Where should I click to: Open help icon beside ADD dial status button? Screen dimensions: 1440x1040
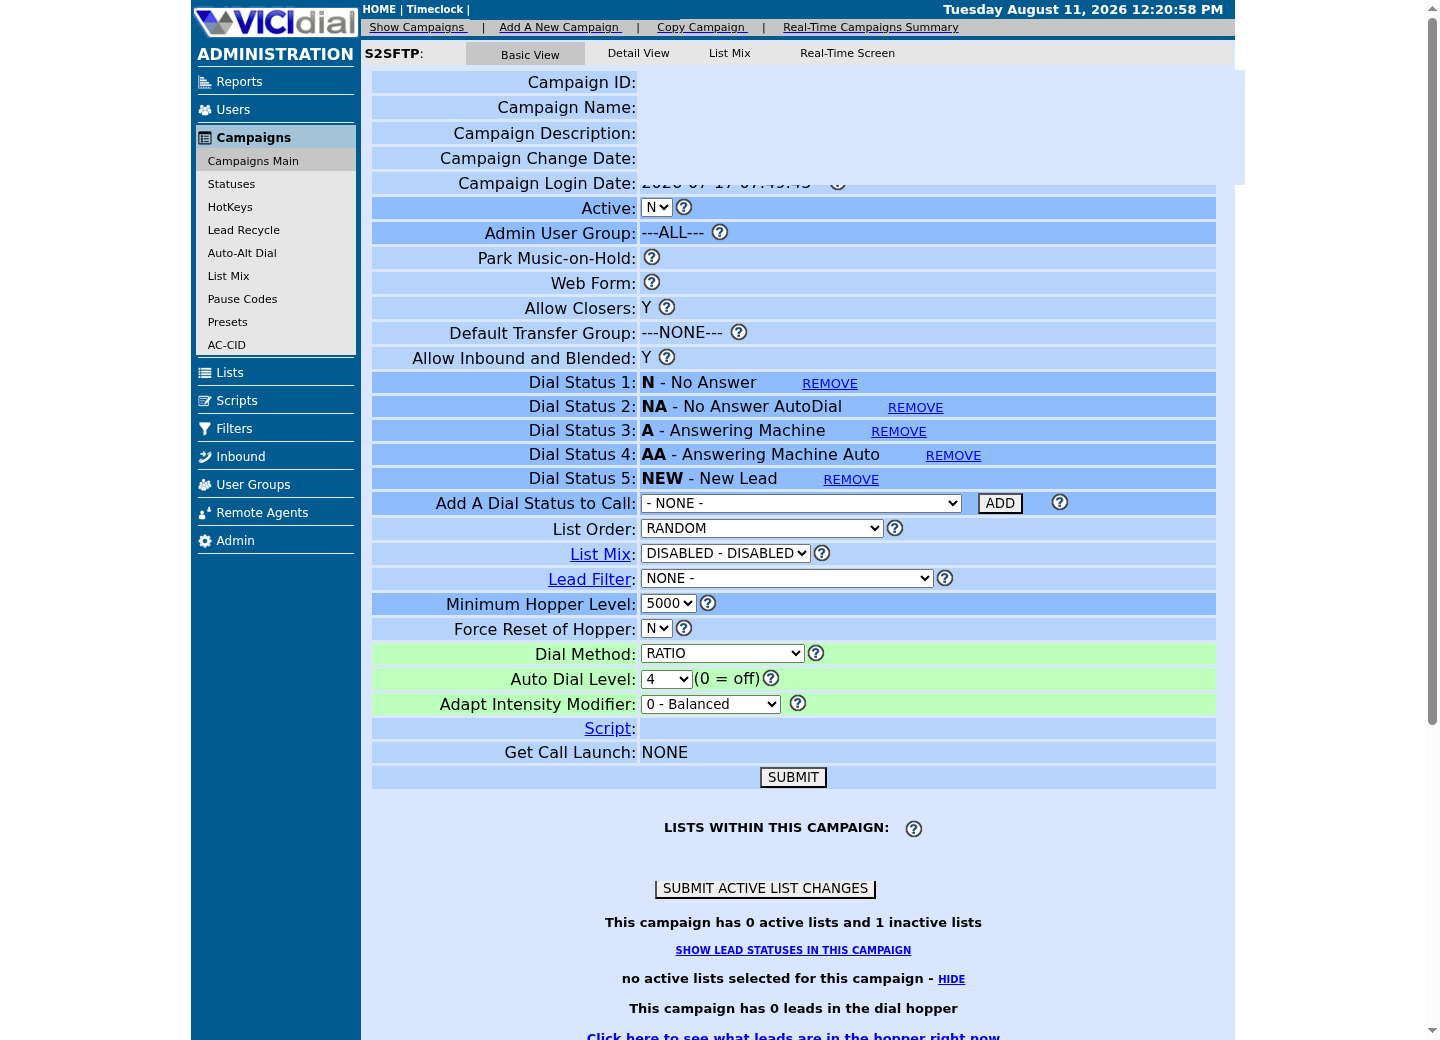point(1060,502)
